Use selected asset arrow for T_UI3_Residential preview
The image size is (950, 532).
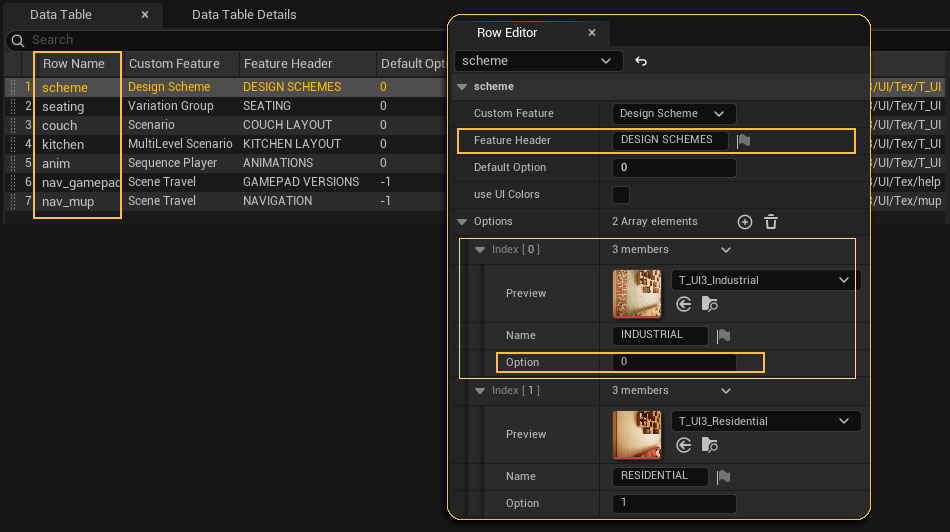coord(684,445)
